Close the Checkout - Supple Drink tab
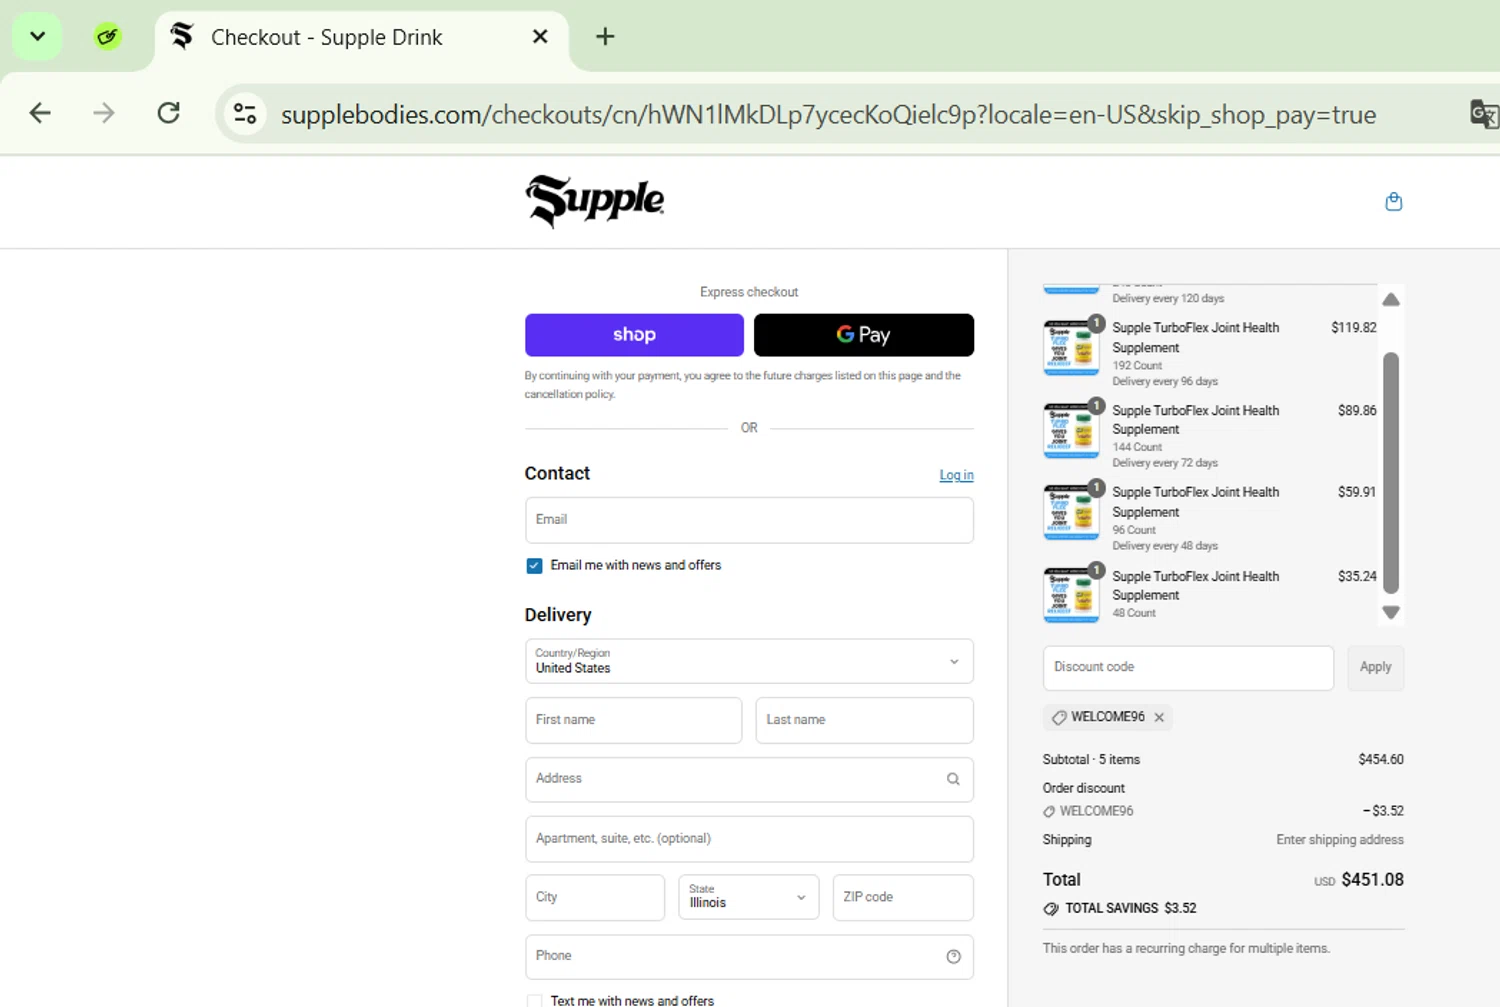Screen dimensions: 1500x1007 (540, 37)
